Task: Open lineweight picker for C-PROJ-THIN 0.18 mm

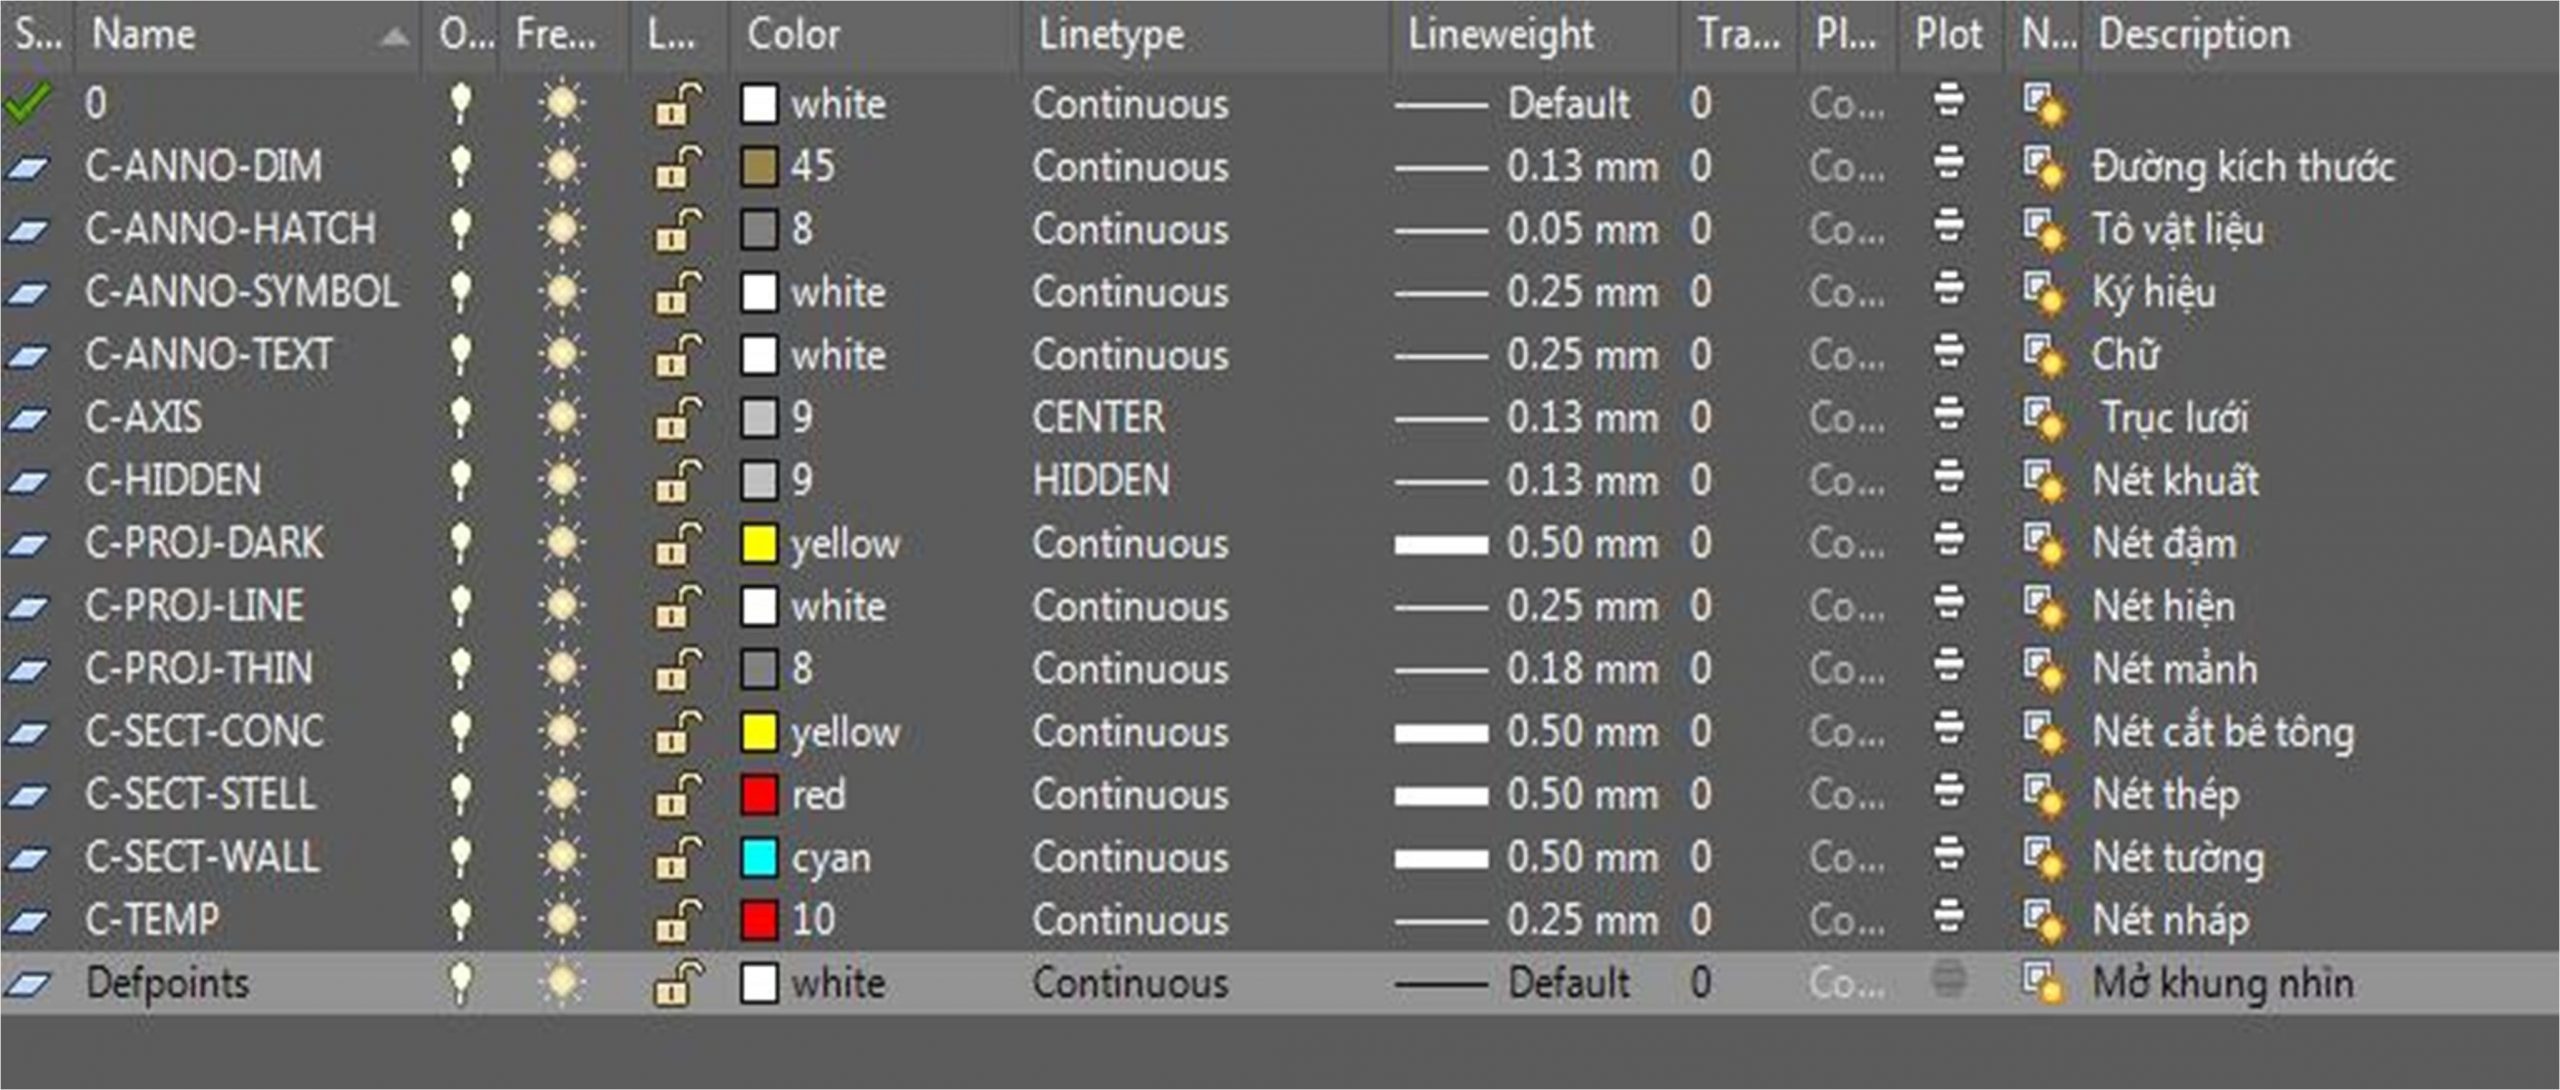Action: (x=1580, y=669)
